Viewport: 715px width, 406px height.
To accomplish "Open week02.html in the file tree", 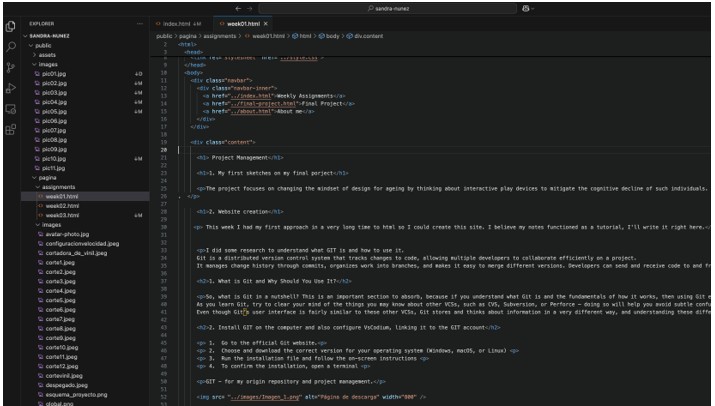I will pos(62,206).
